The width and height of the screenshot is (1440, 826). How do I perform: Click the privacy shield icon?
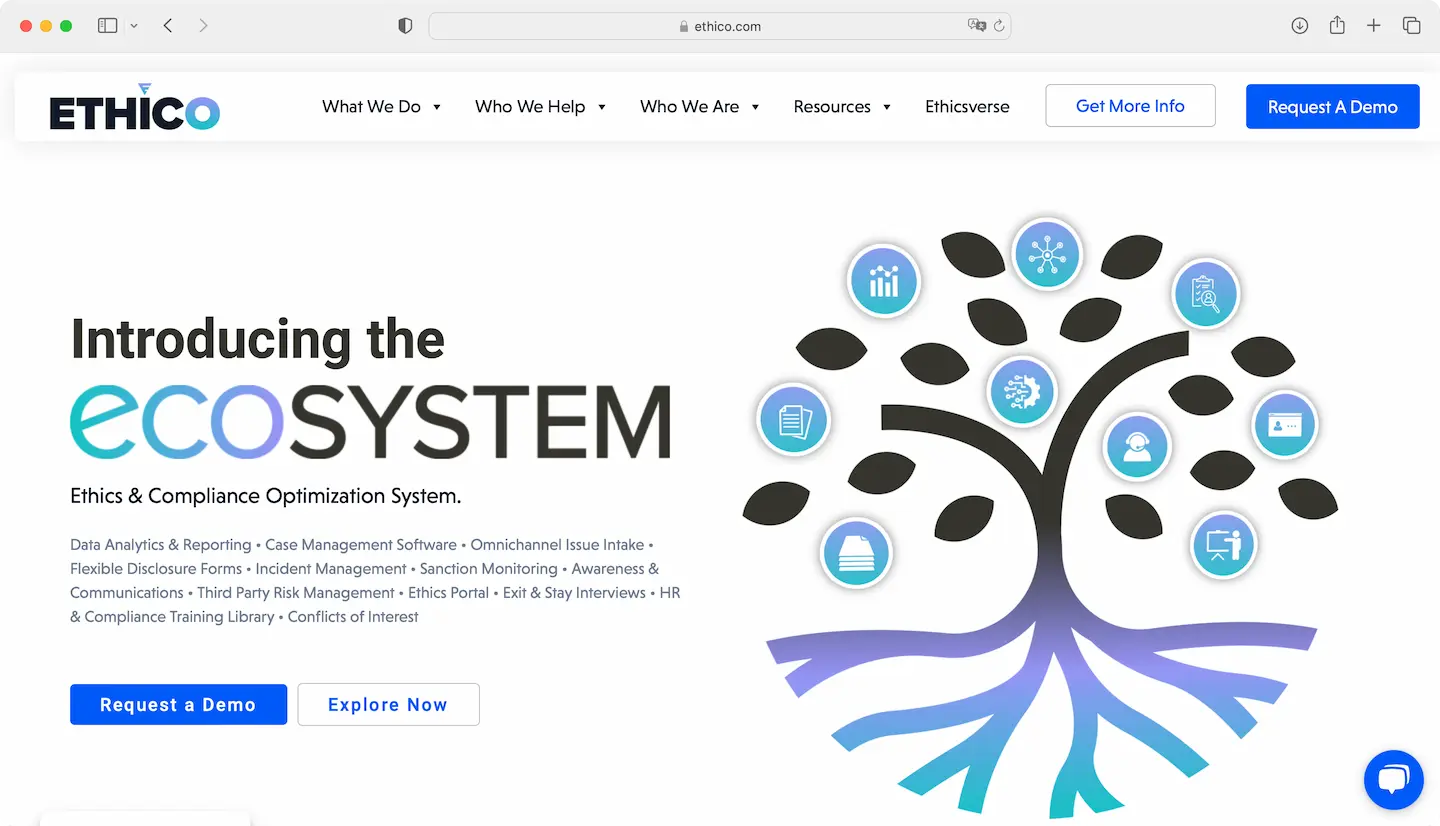pyautogui.click(x=405, y=26)
